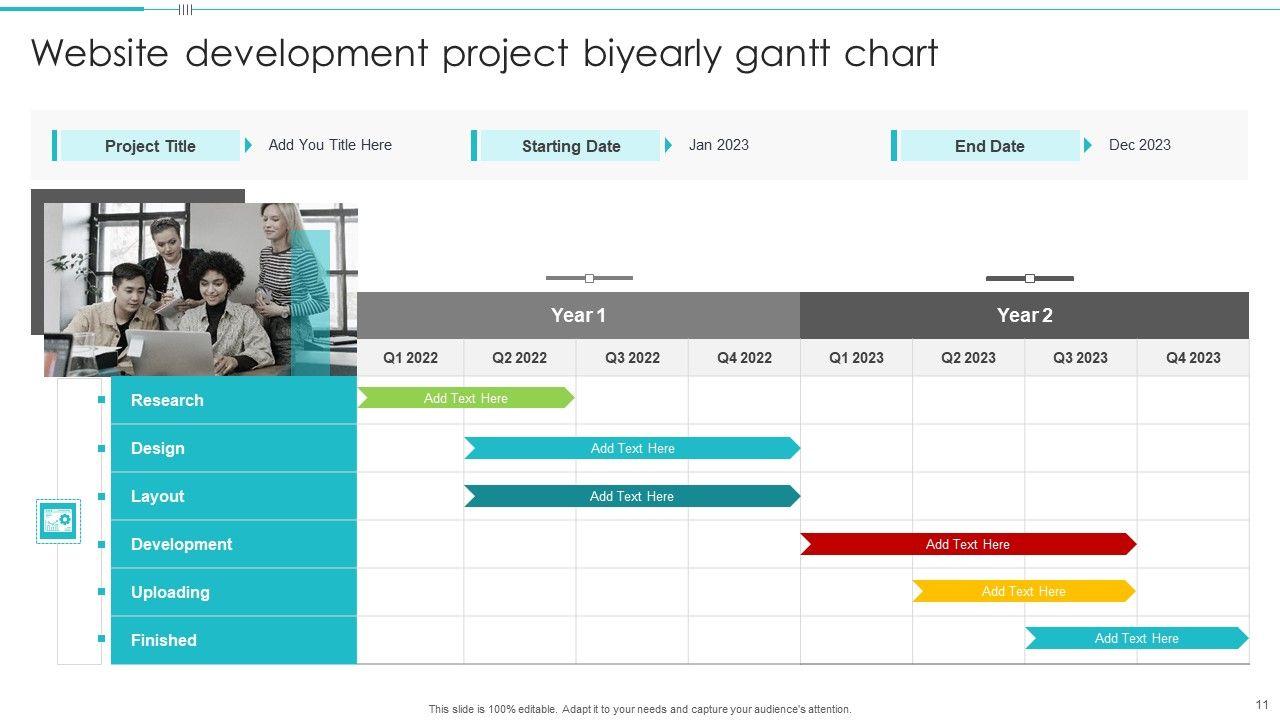
Task: Click the Layout task row label
Action: tap(234, 496)
